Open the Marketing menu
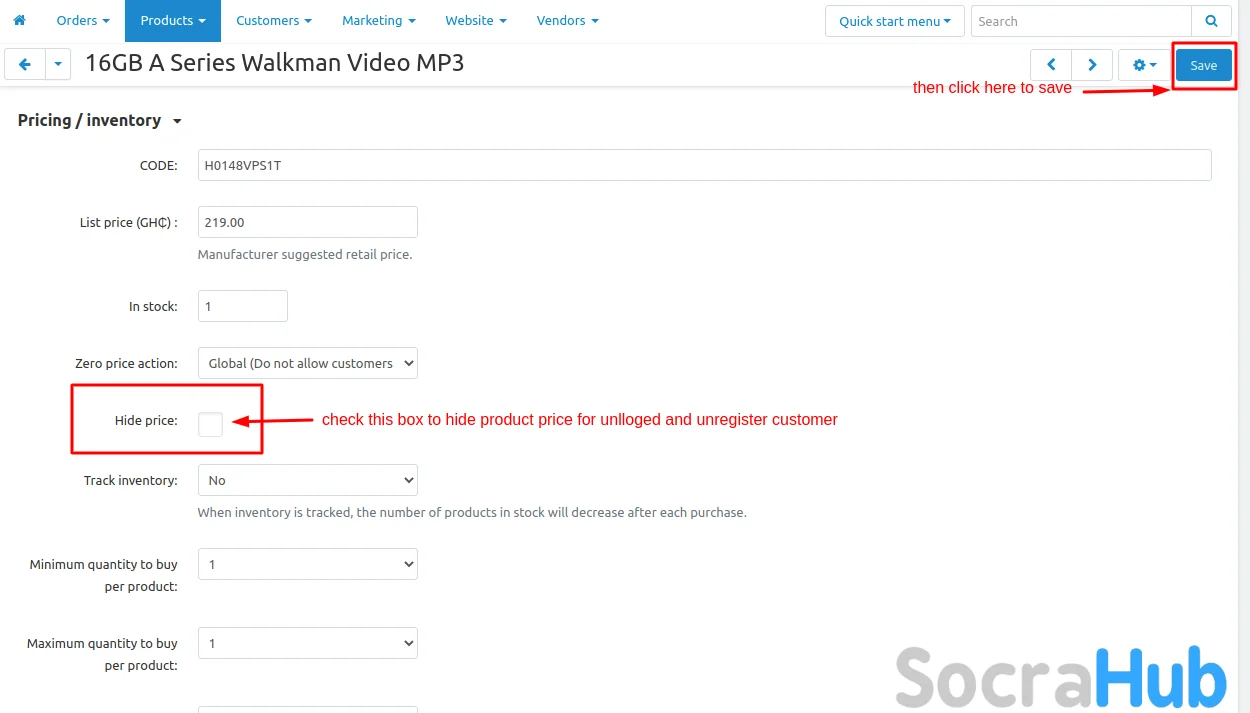Screen dimensions: 1250x713 click(x=378, y=20)
